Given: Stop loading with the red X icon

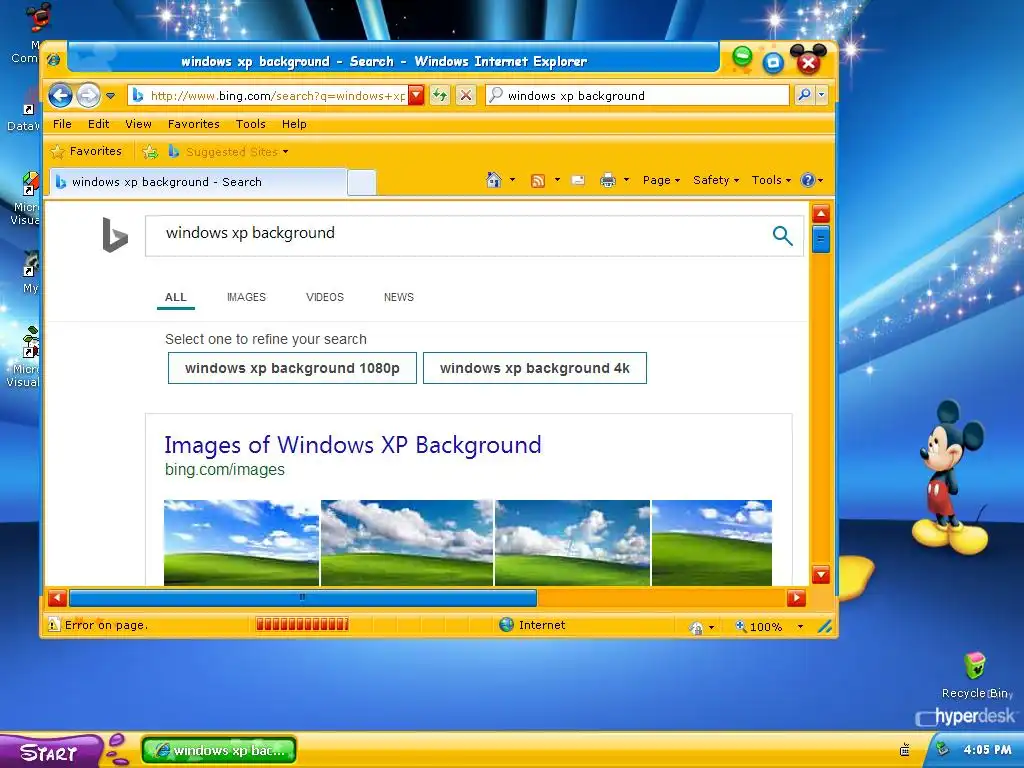Looking at the screenshot, I should tap(466, 95).
